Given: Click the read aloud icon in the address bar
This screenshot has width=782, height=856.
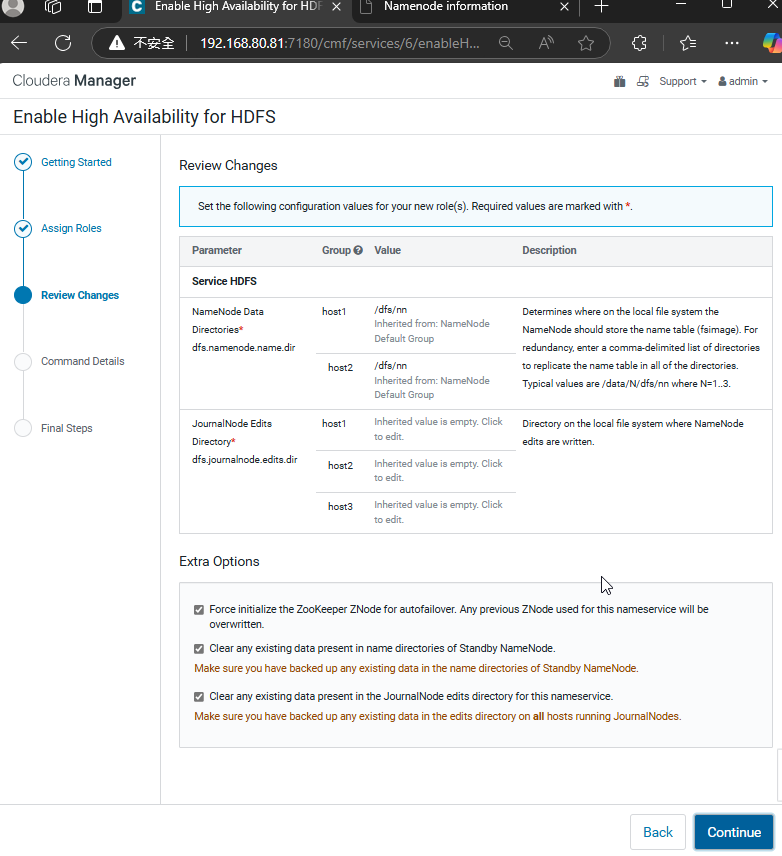Looking at the screenshot, I should click(x=546, y=43).
